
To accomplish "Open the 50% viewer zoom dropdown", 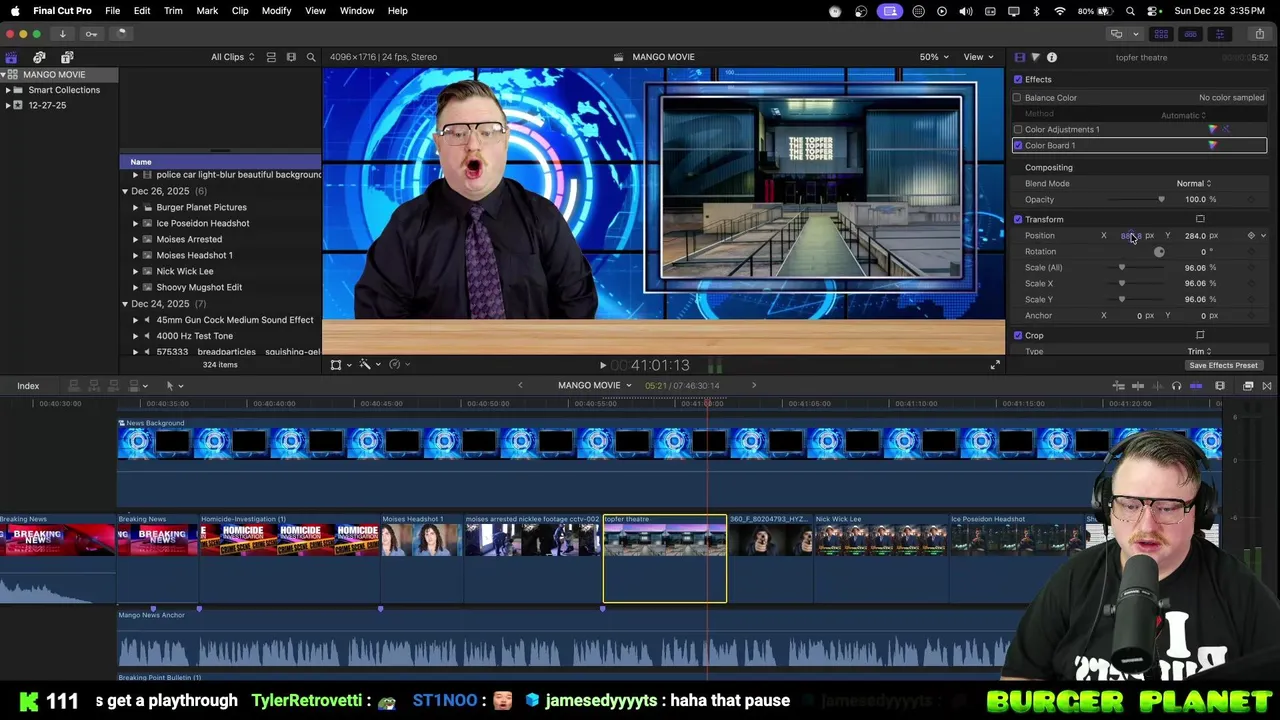I will (934, 57).
